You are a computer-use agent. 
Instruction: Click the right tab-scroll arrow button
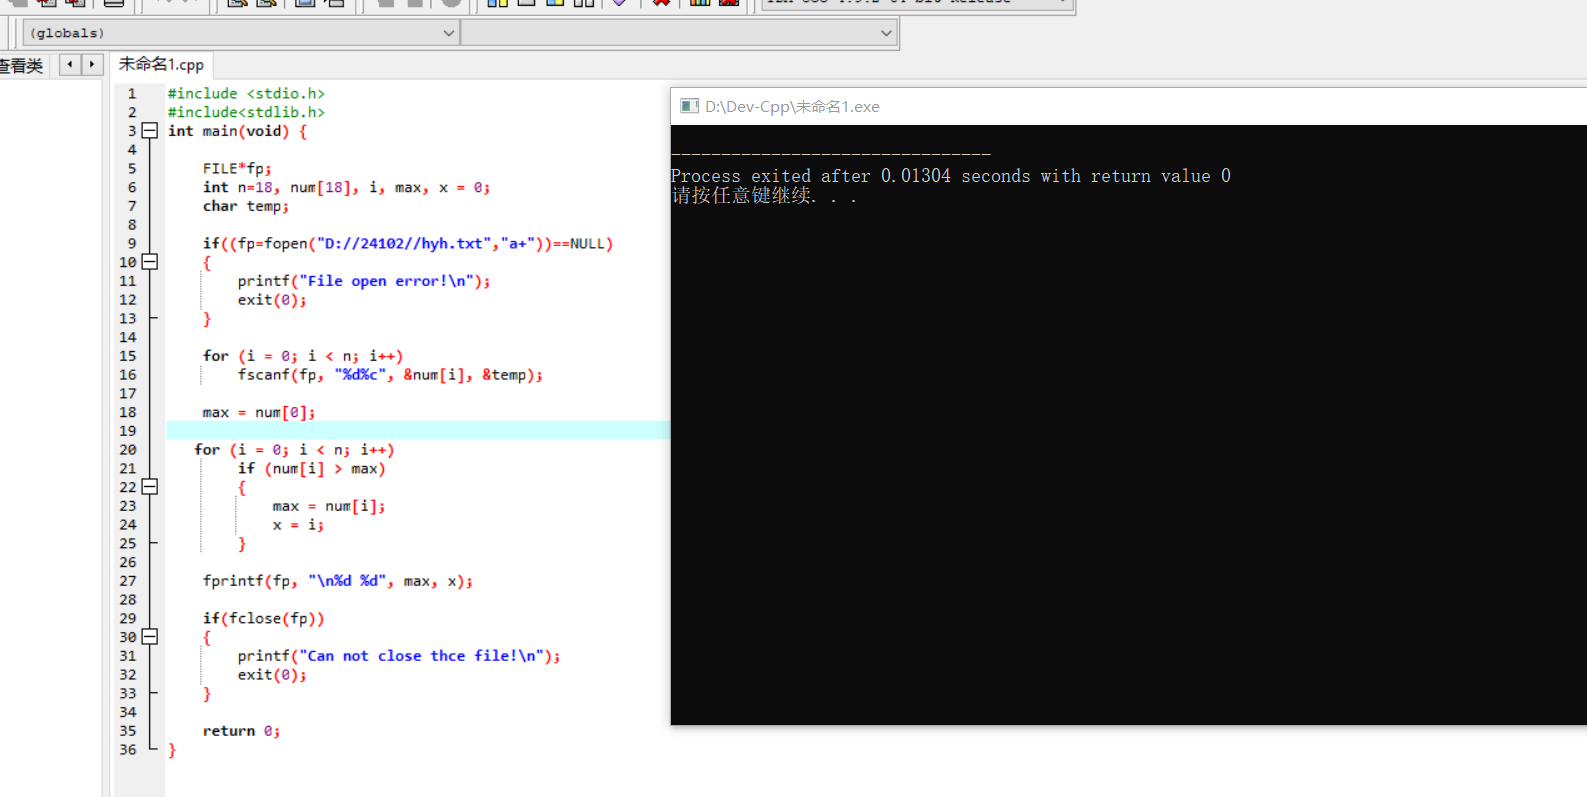coord(92,64)
